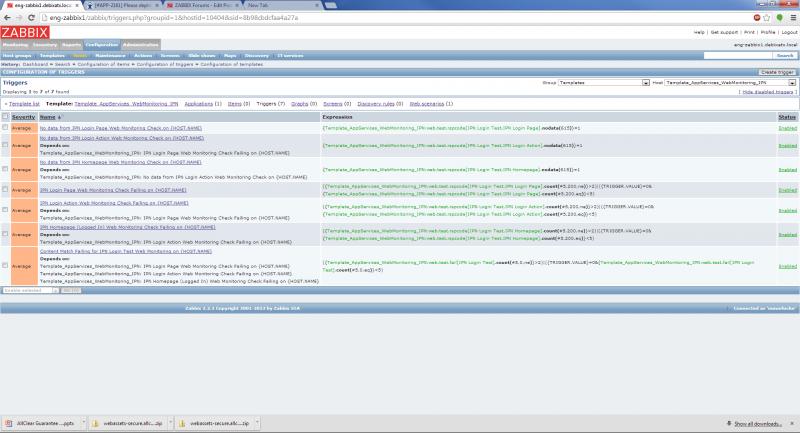Click the Create trigger button
Image resolution: width=800 pixels, height=433 pixels.
(x=778, y=72)
